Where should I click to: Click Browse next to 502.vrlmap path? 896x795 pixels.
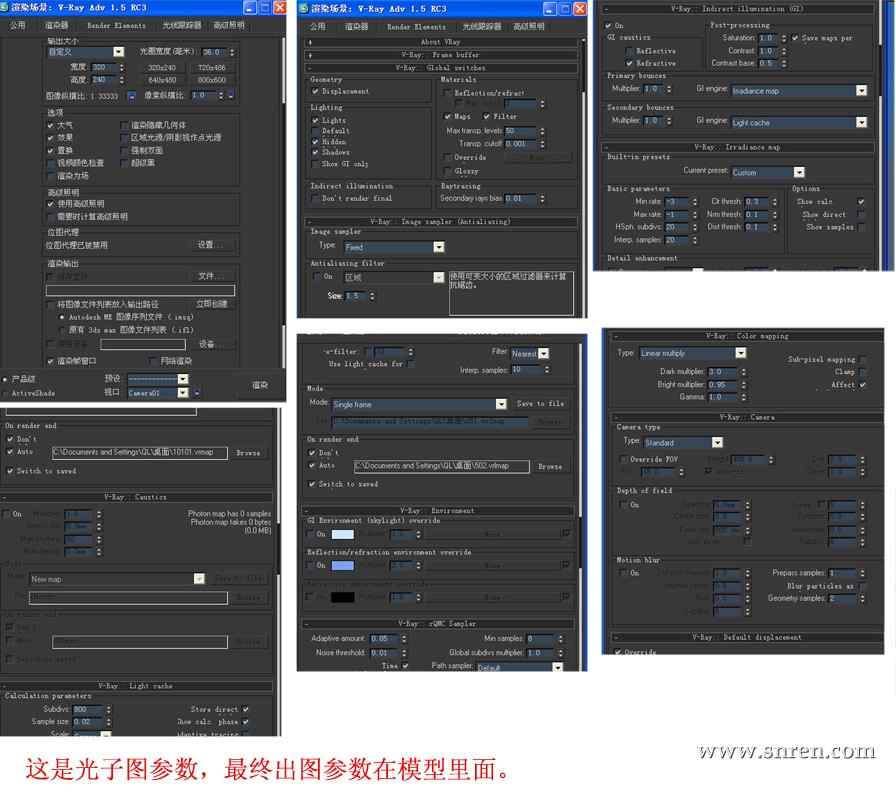pos(550,466)
